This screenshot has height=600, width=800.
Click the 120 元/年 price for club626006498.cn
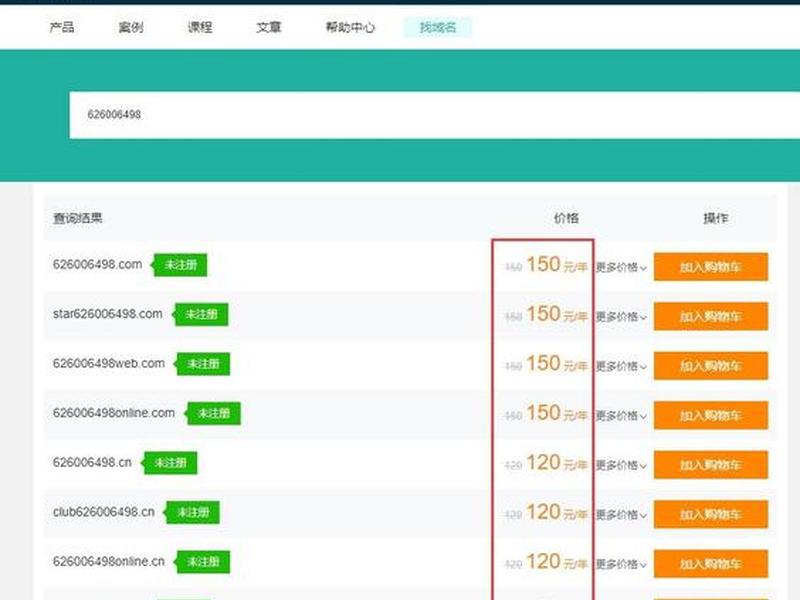557,512
